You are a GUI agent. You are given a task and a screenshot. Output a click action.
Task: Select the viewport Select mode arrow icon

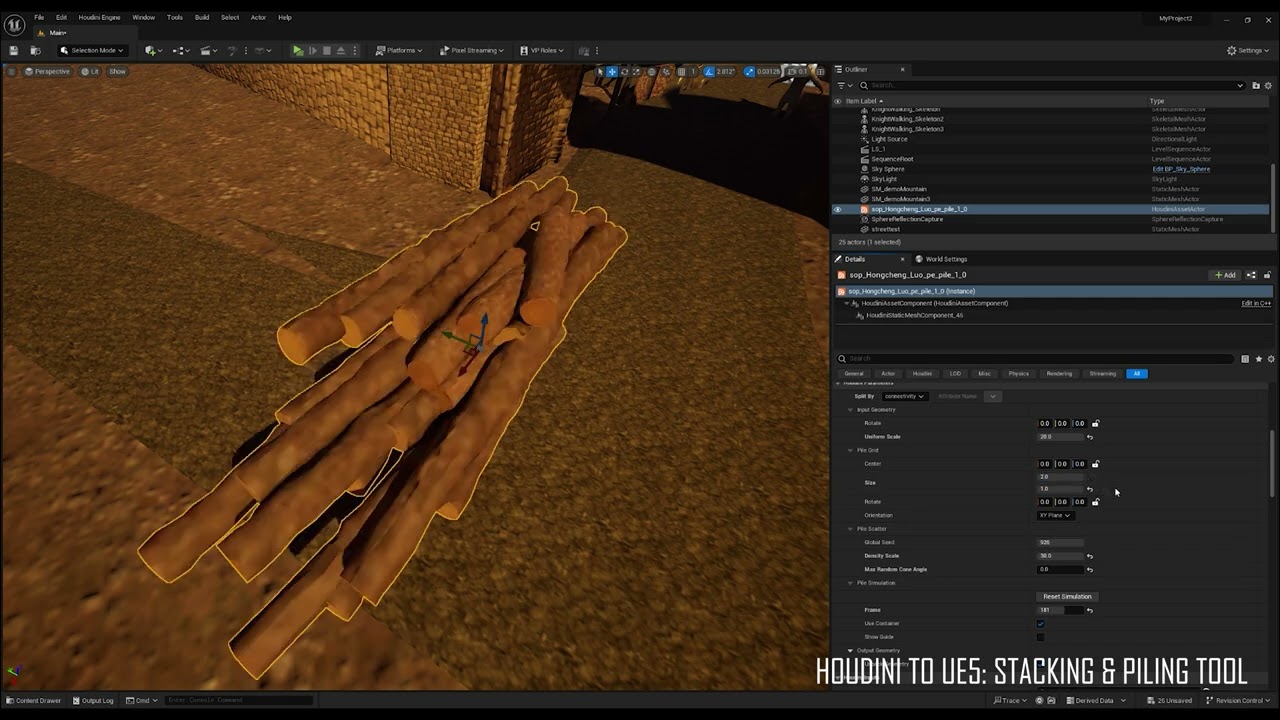pos(600,71)
